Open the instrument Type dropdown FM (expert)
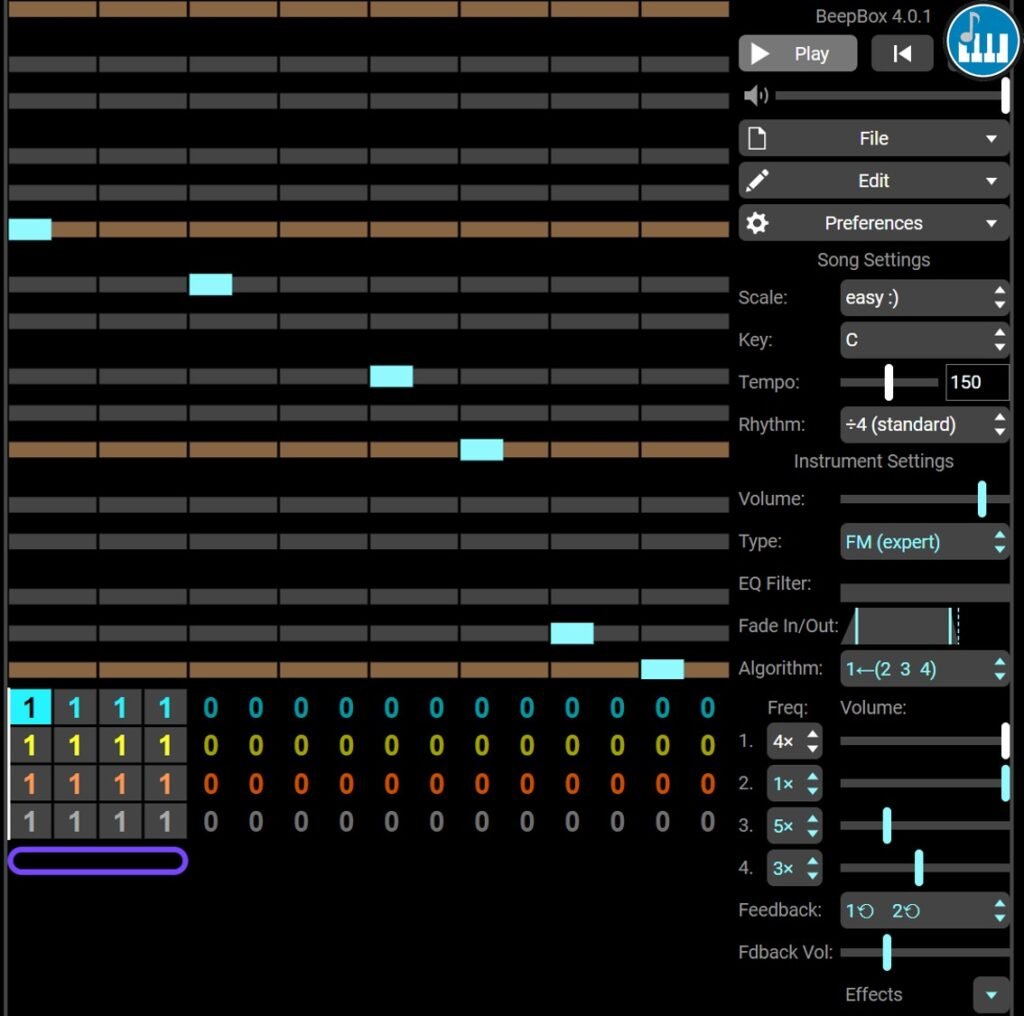The width and height of the screenshot is (1024, 1016). point(924,541)
